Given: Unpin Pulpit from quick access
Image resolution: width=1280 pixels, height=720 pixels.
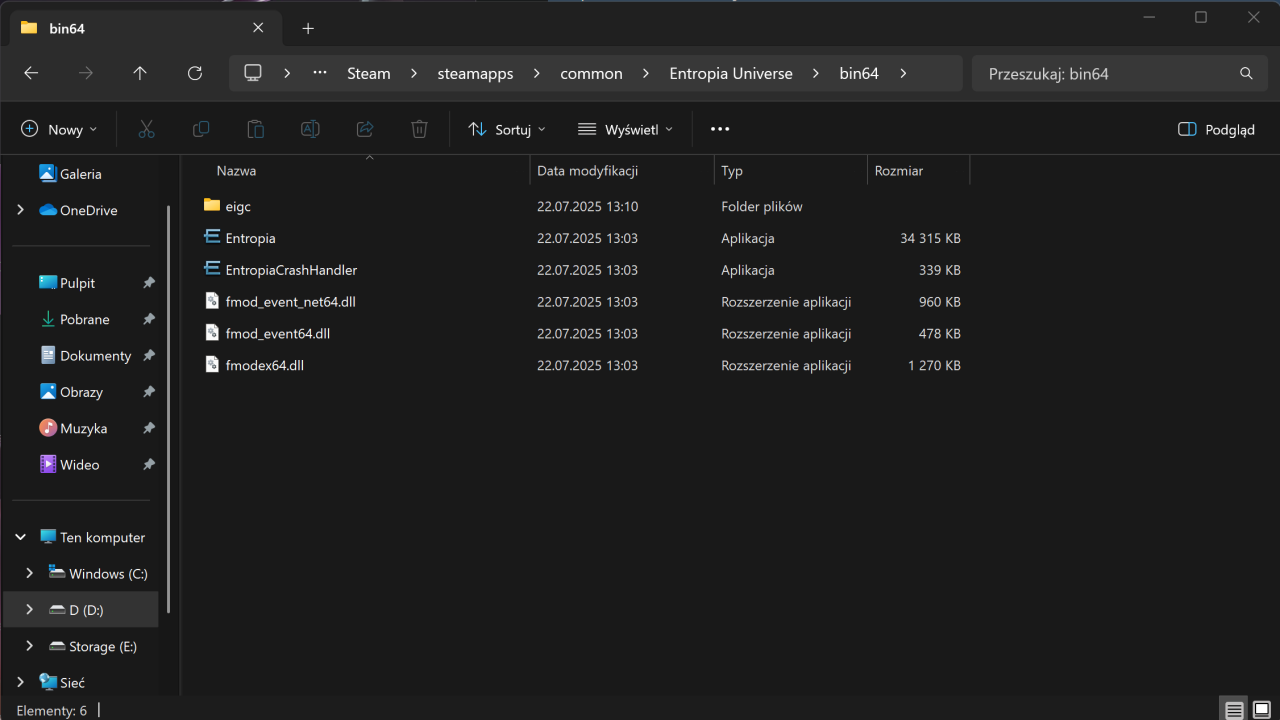Looking at the screenshot, I should point(149,283).
